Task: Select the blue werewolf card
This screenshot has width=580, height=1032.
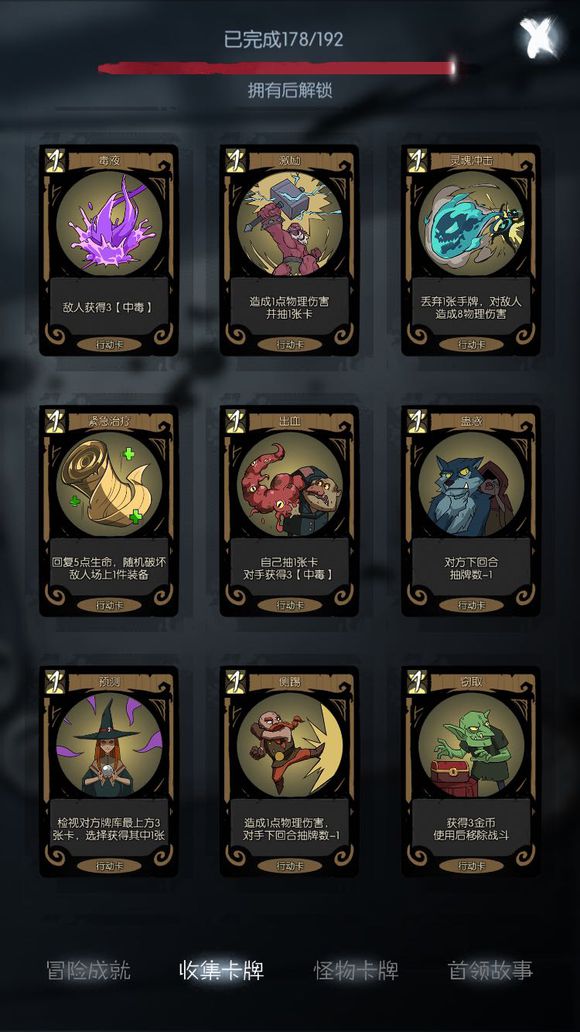Action: pos(471,511)
